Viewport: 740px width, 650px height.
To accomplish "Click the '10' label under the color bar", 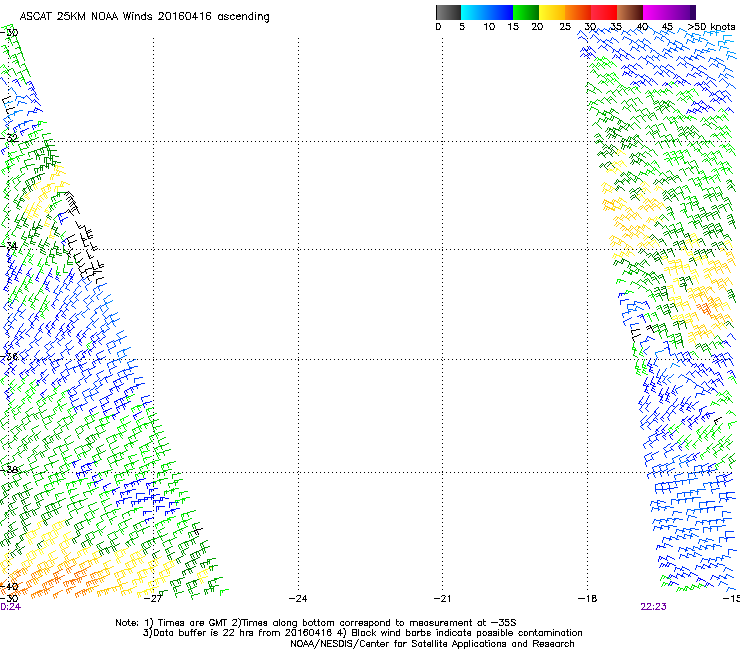I will point(489,27).
